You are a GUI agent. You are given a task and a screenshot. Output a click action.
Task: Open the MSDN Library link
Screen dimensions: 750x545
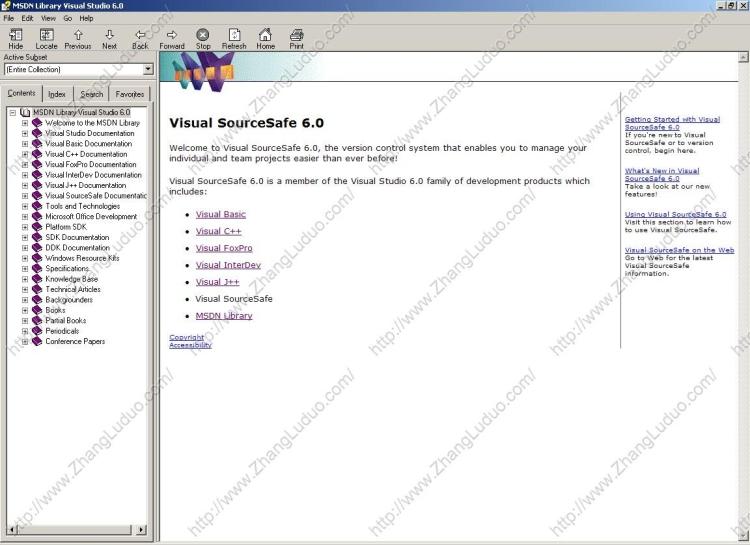point(224,316)
